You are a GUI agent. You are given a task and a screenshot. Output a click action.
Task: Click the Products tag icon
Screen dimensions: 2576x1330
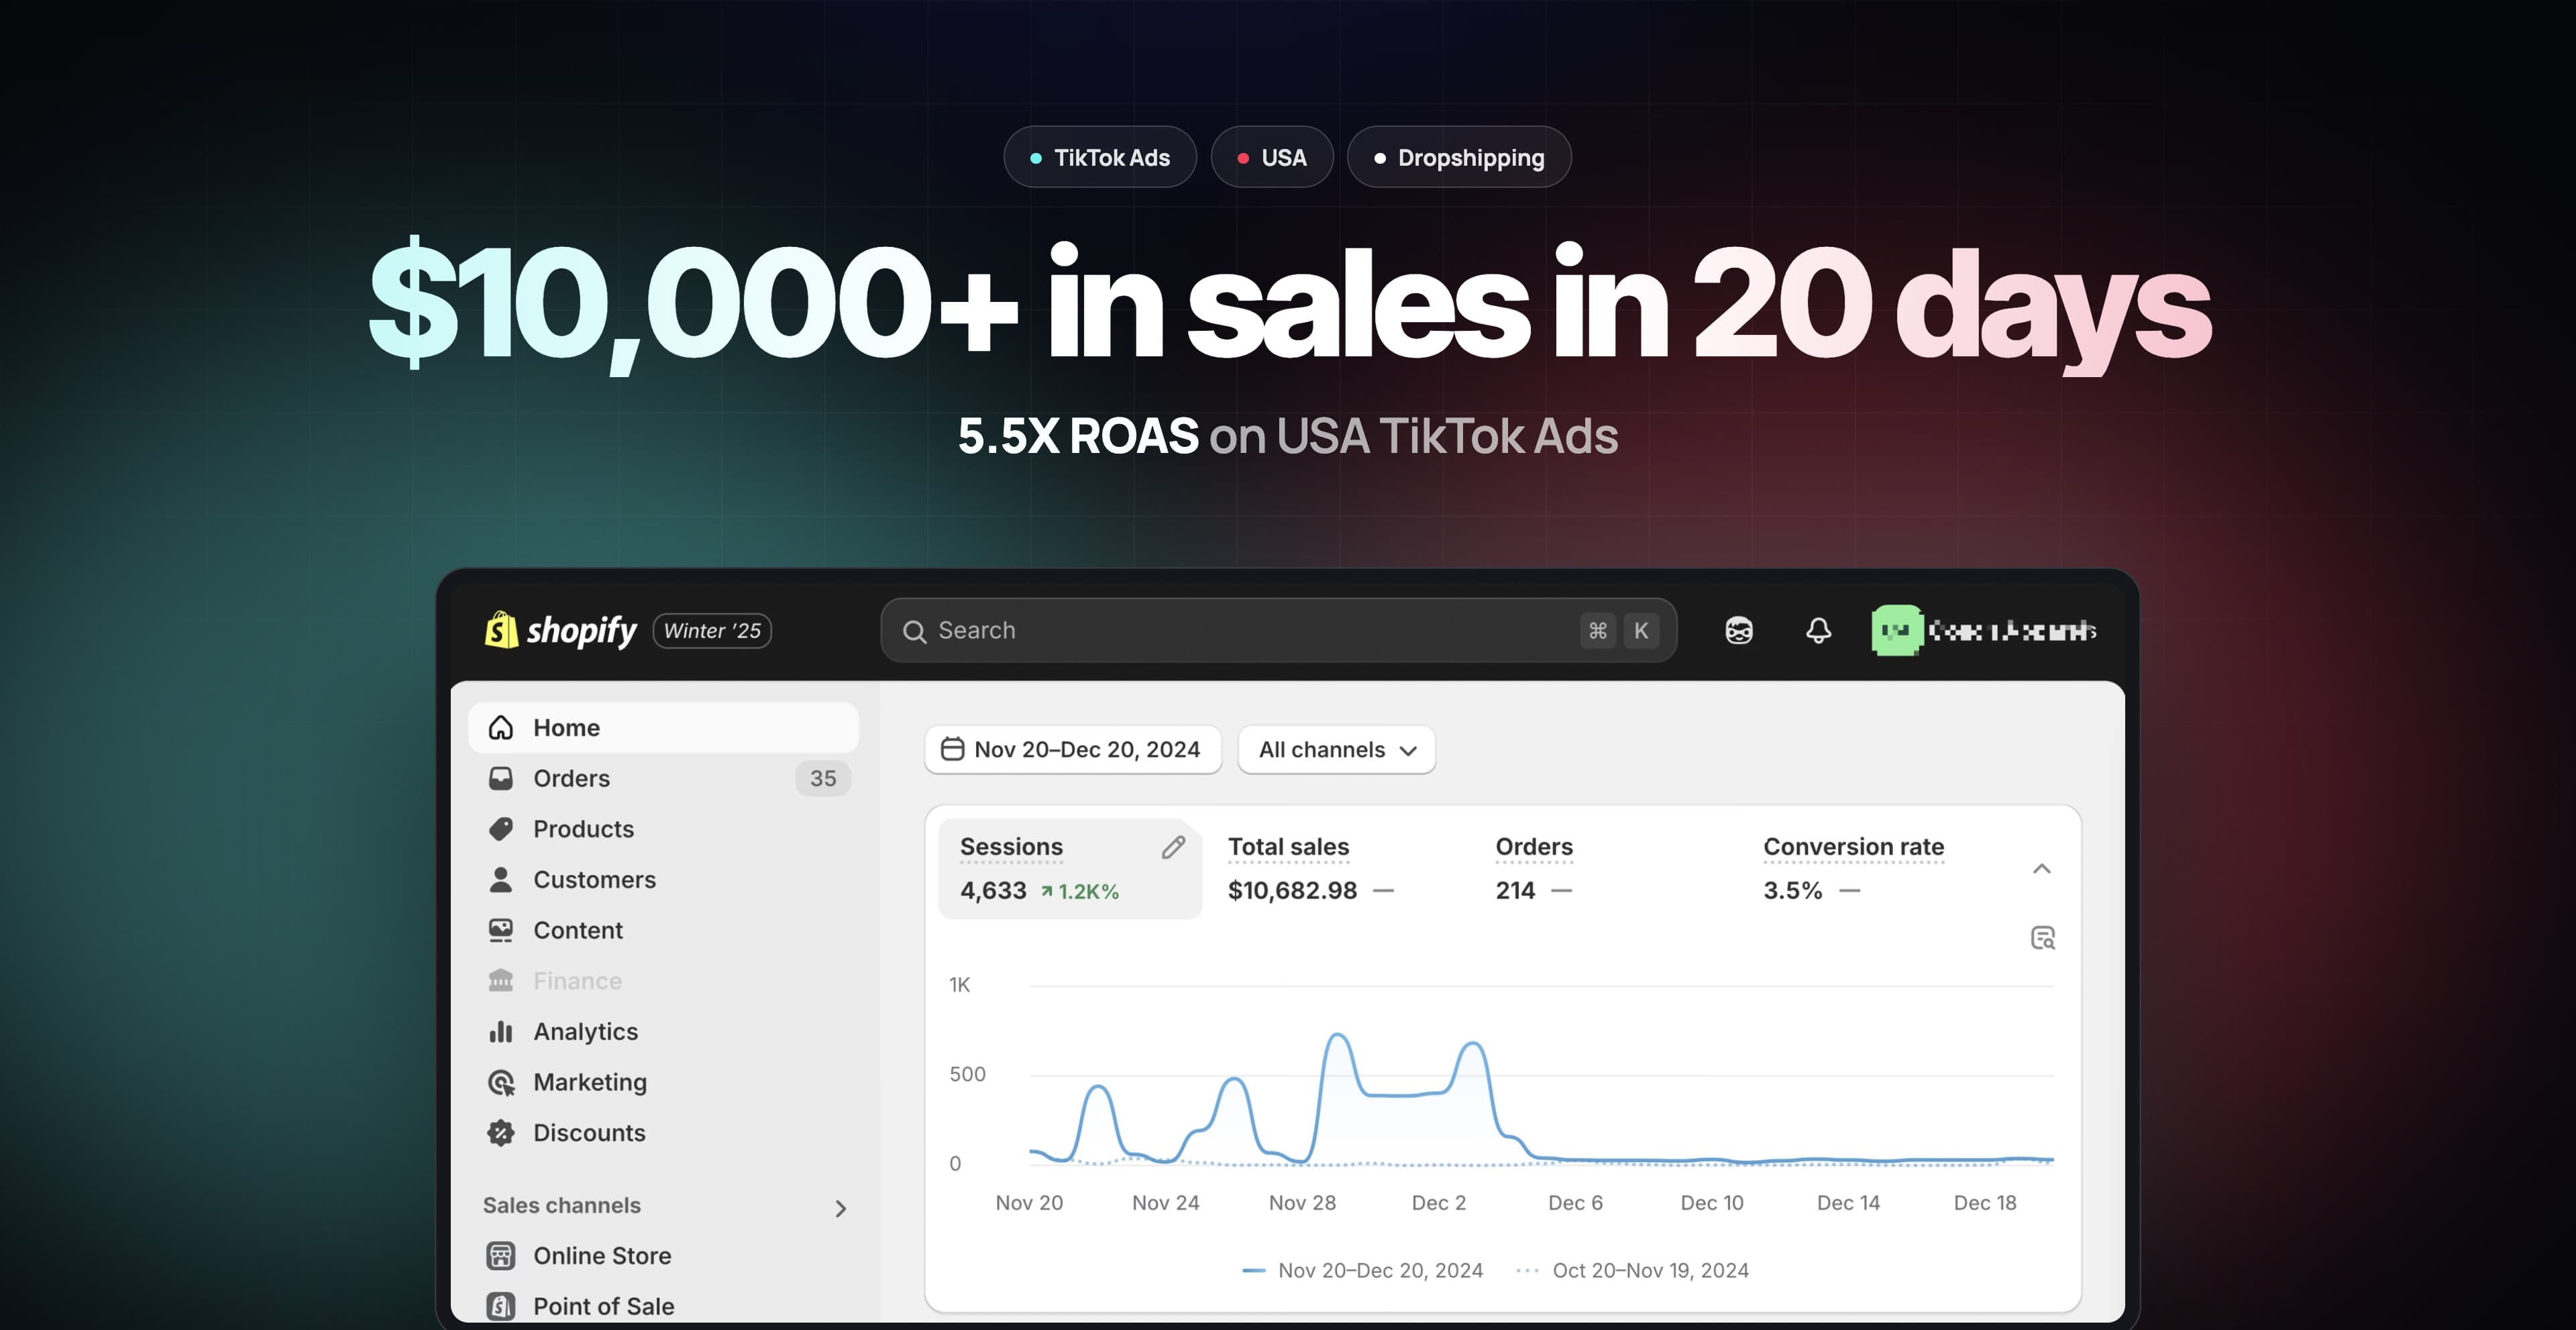tap(501, 829)
